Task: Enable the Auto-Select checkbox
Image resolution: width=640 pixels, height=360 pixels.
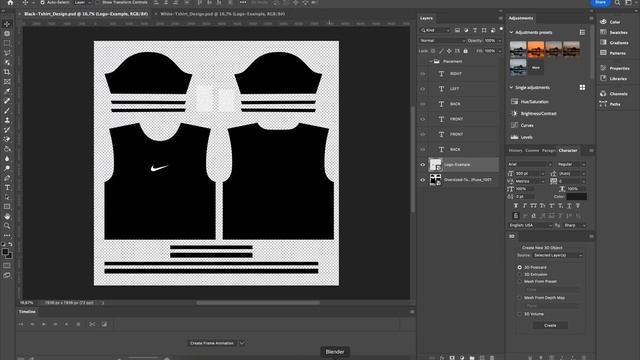Action: click(x=42, y=2)
